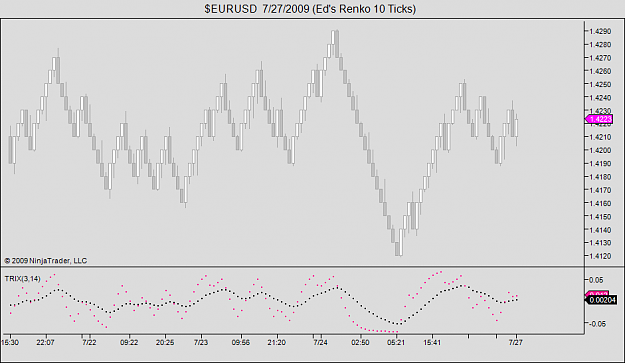The image size is (625, 363).
Task: Click the 1.4250 price axis label
Action: click(x=600, y=84)
